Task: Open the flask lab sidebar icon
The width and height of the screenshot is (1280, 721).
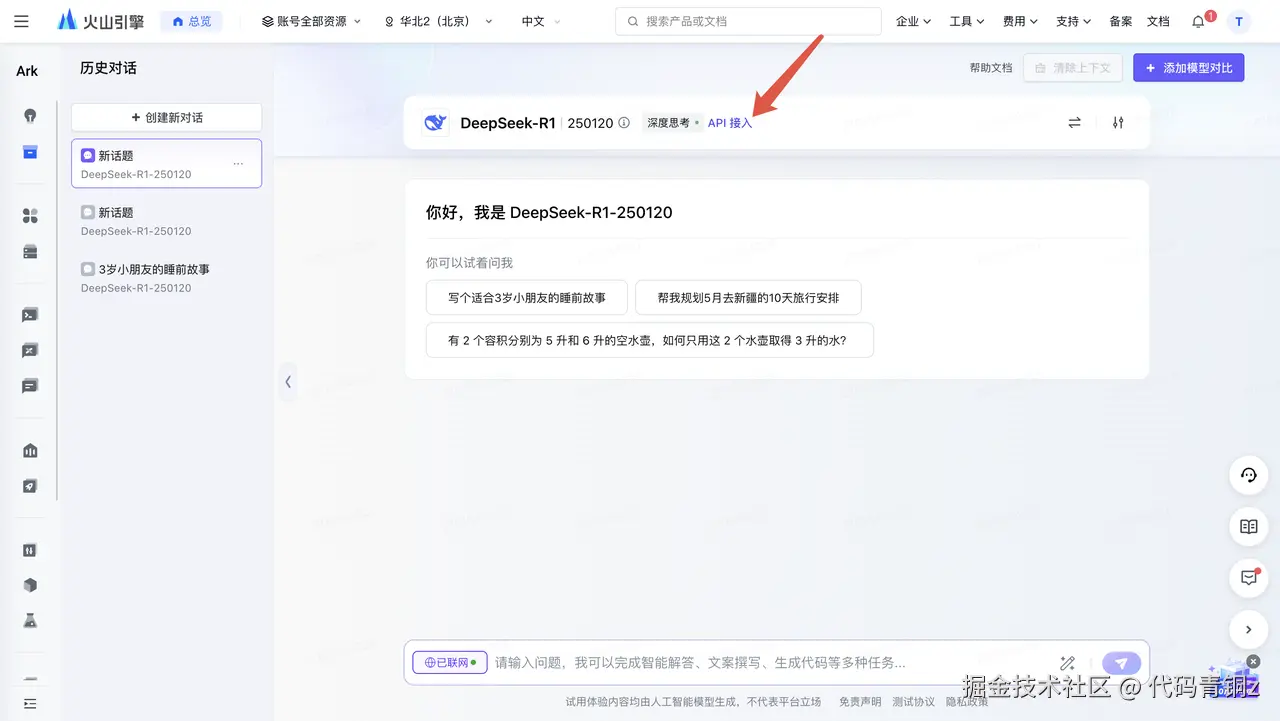Action: pos(30,621)
